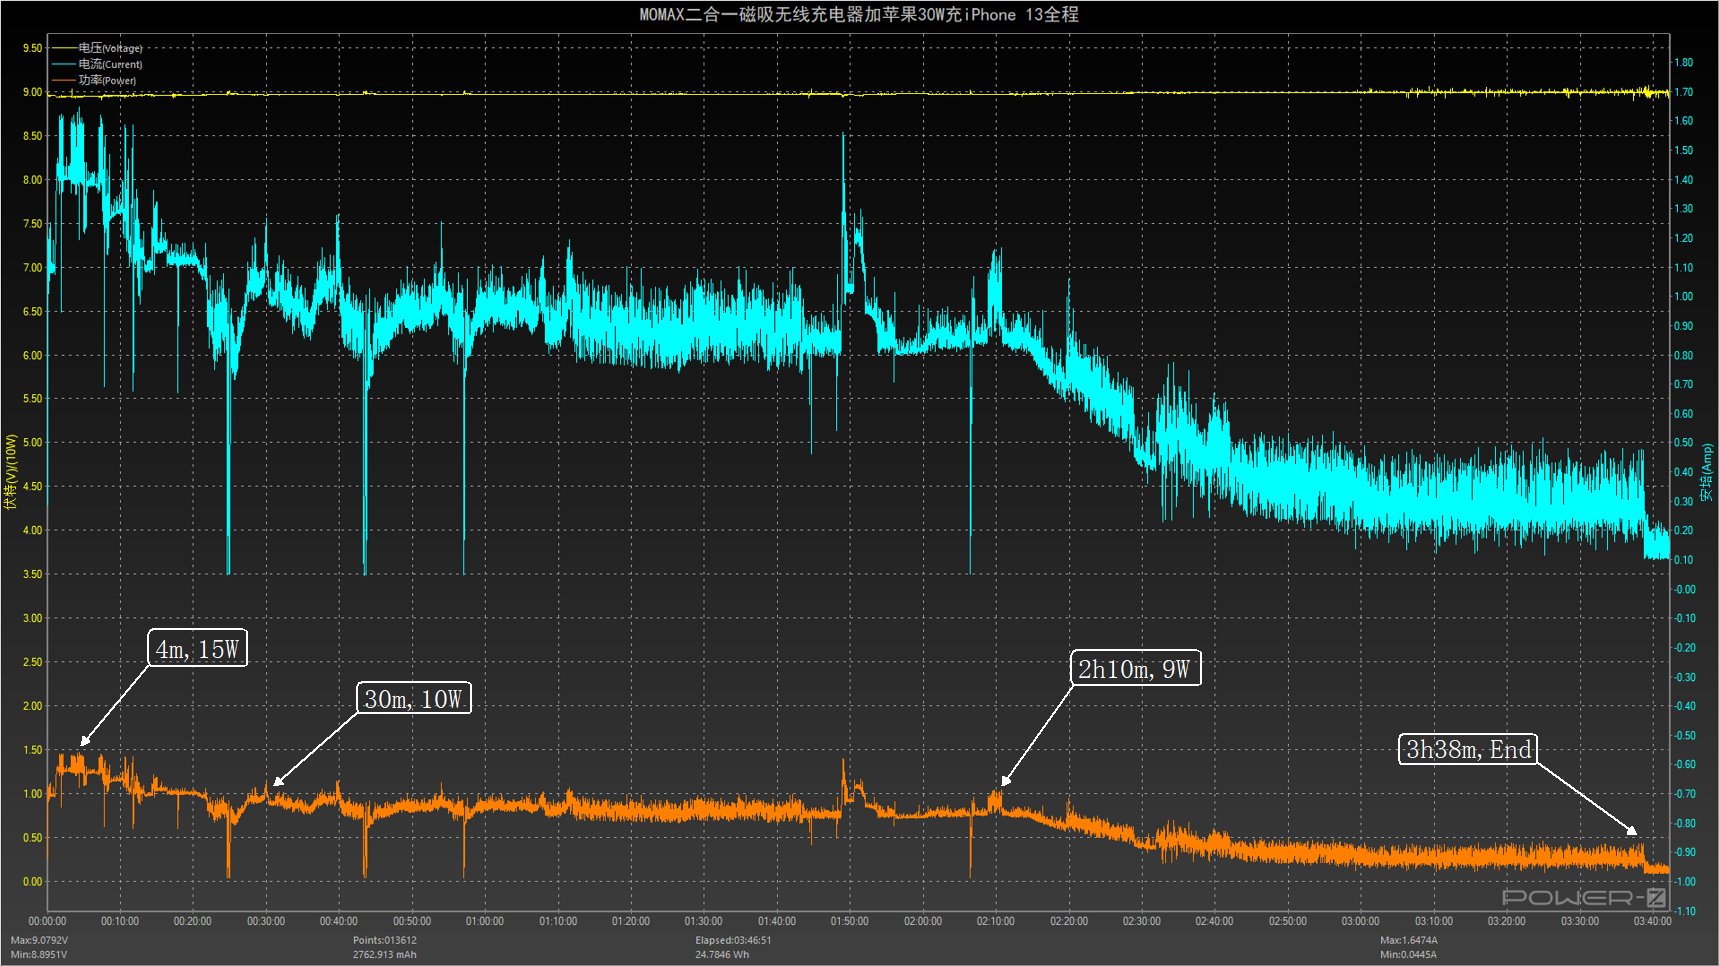The width and height of the screenshot is (1719, 966).
Task: Click the -1.10 tick on amp axis
Action: (1685, 911)
